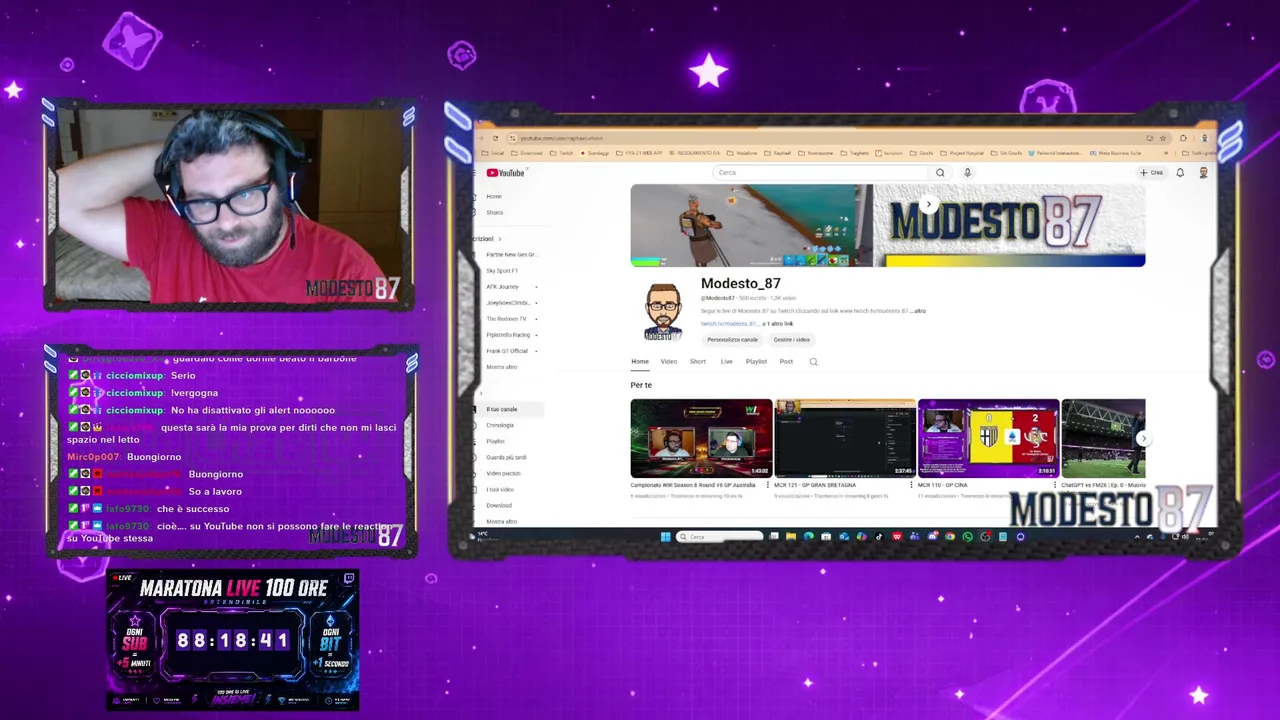Open Sky Sport F1 subscription
The width and height of the screenshot is (1280, 720).
502,271
